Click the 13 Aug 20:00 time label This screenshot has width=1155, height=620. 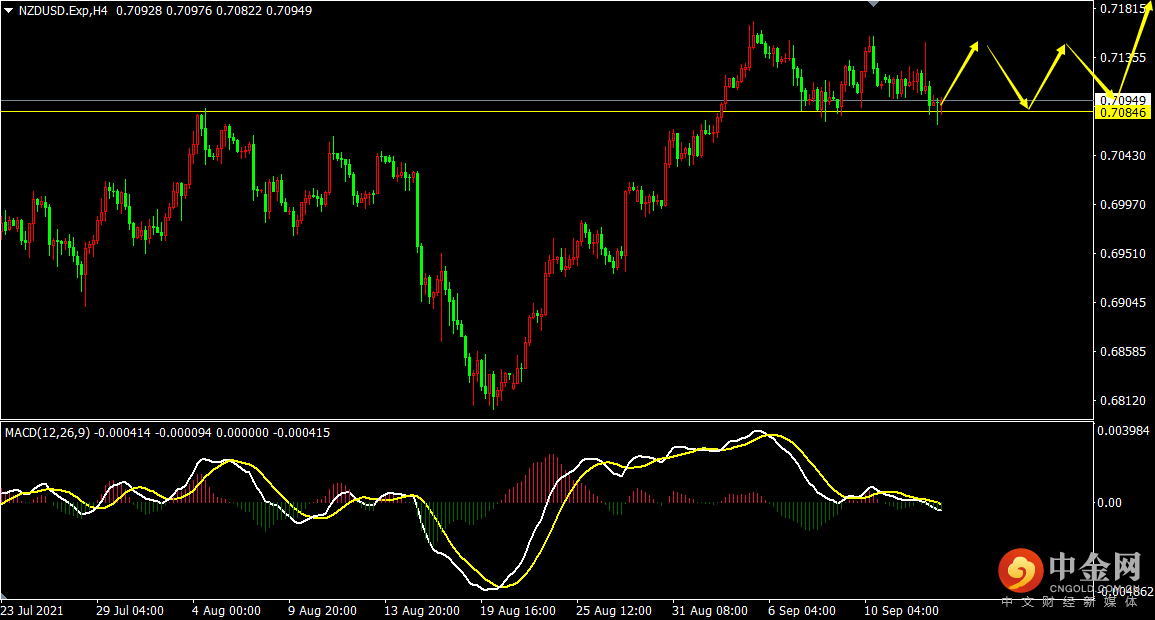[421, 611]
